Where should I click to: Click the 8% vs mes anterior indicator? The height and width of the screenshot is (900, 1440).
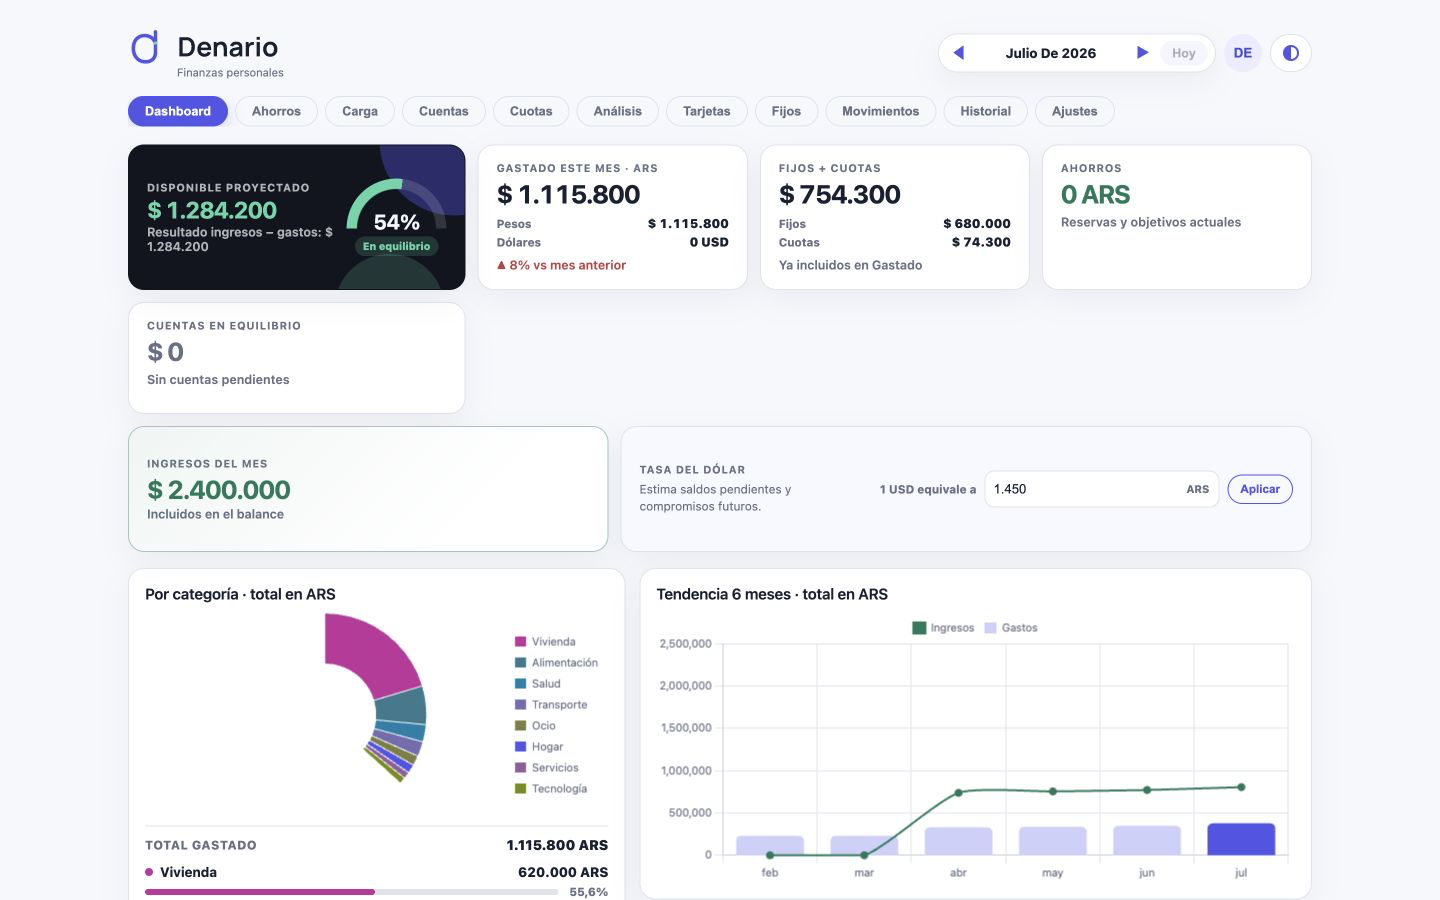562,265
